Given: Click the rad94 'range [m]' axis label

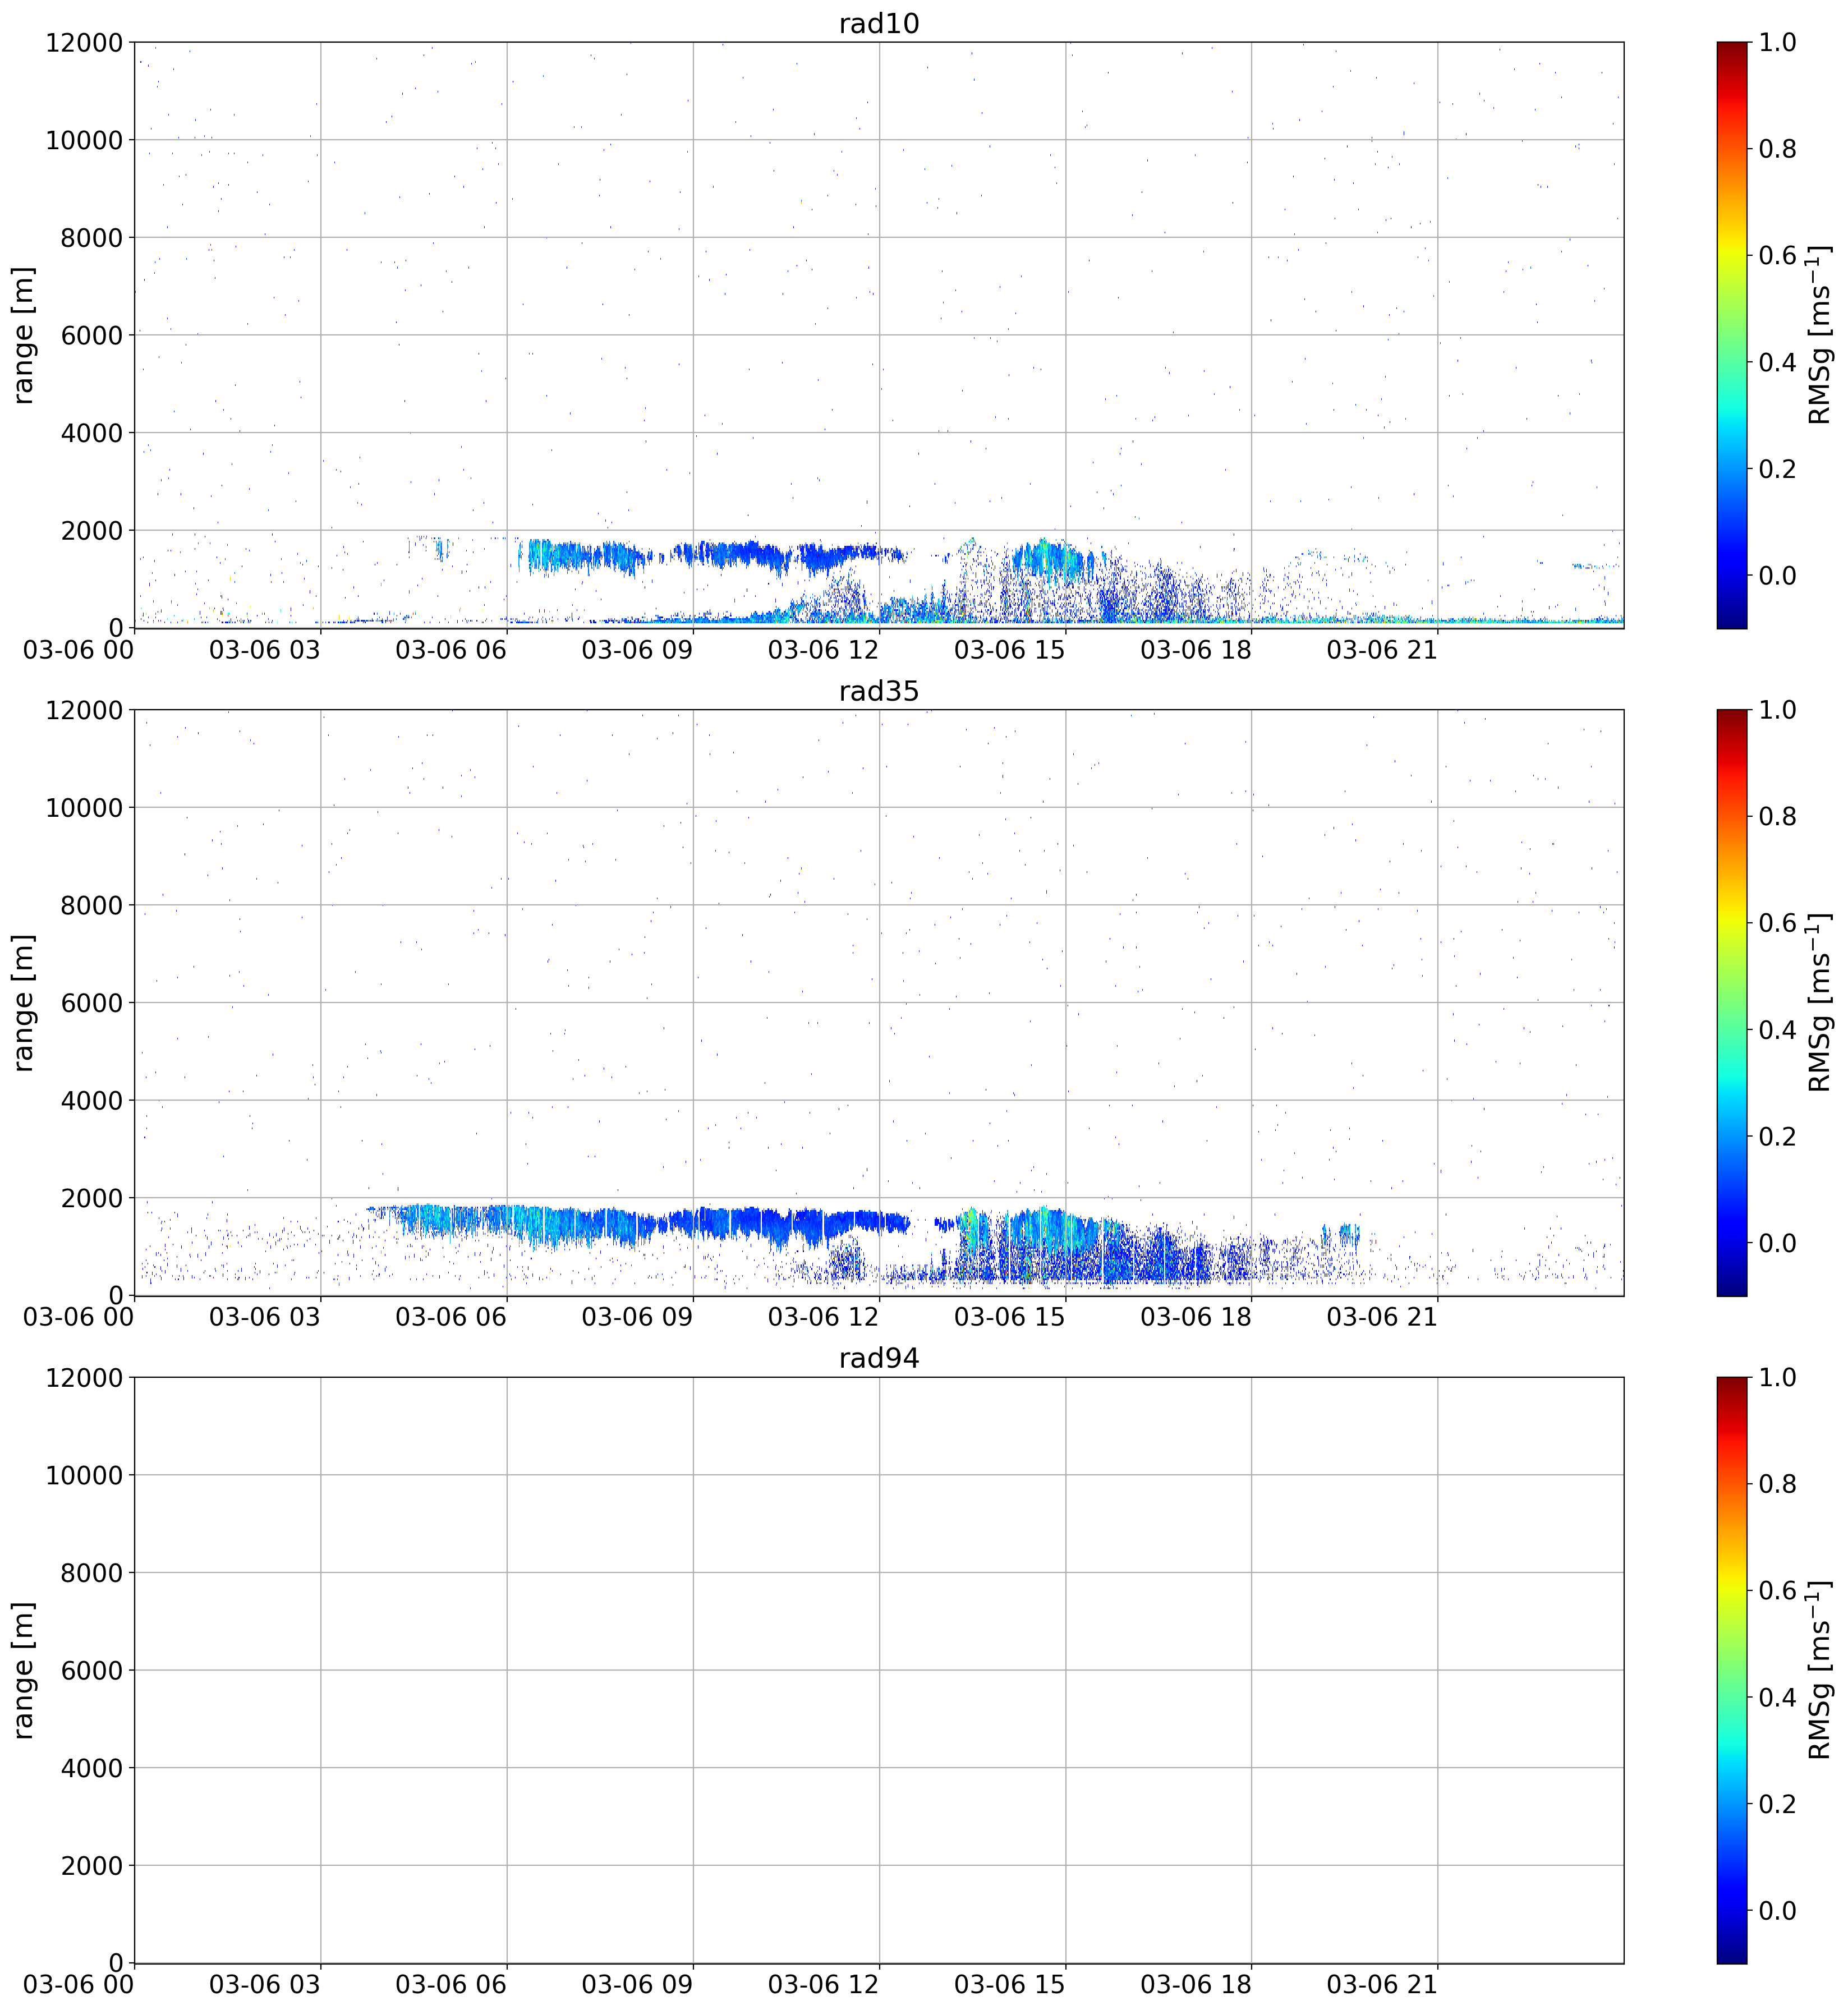Looking at the screenshot, I should (23, 1670).
